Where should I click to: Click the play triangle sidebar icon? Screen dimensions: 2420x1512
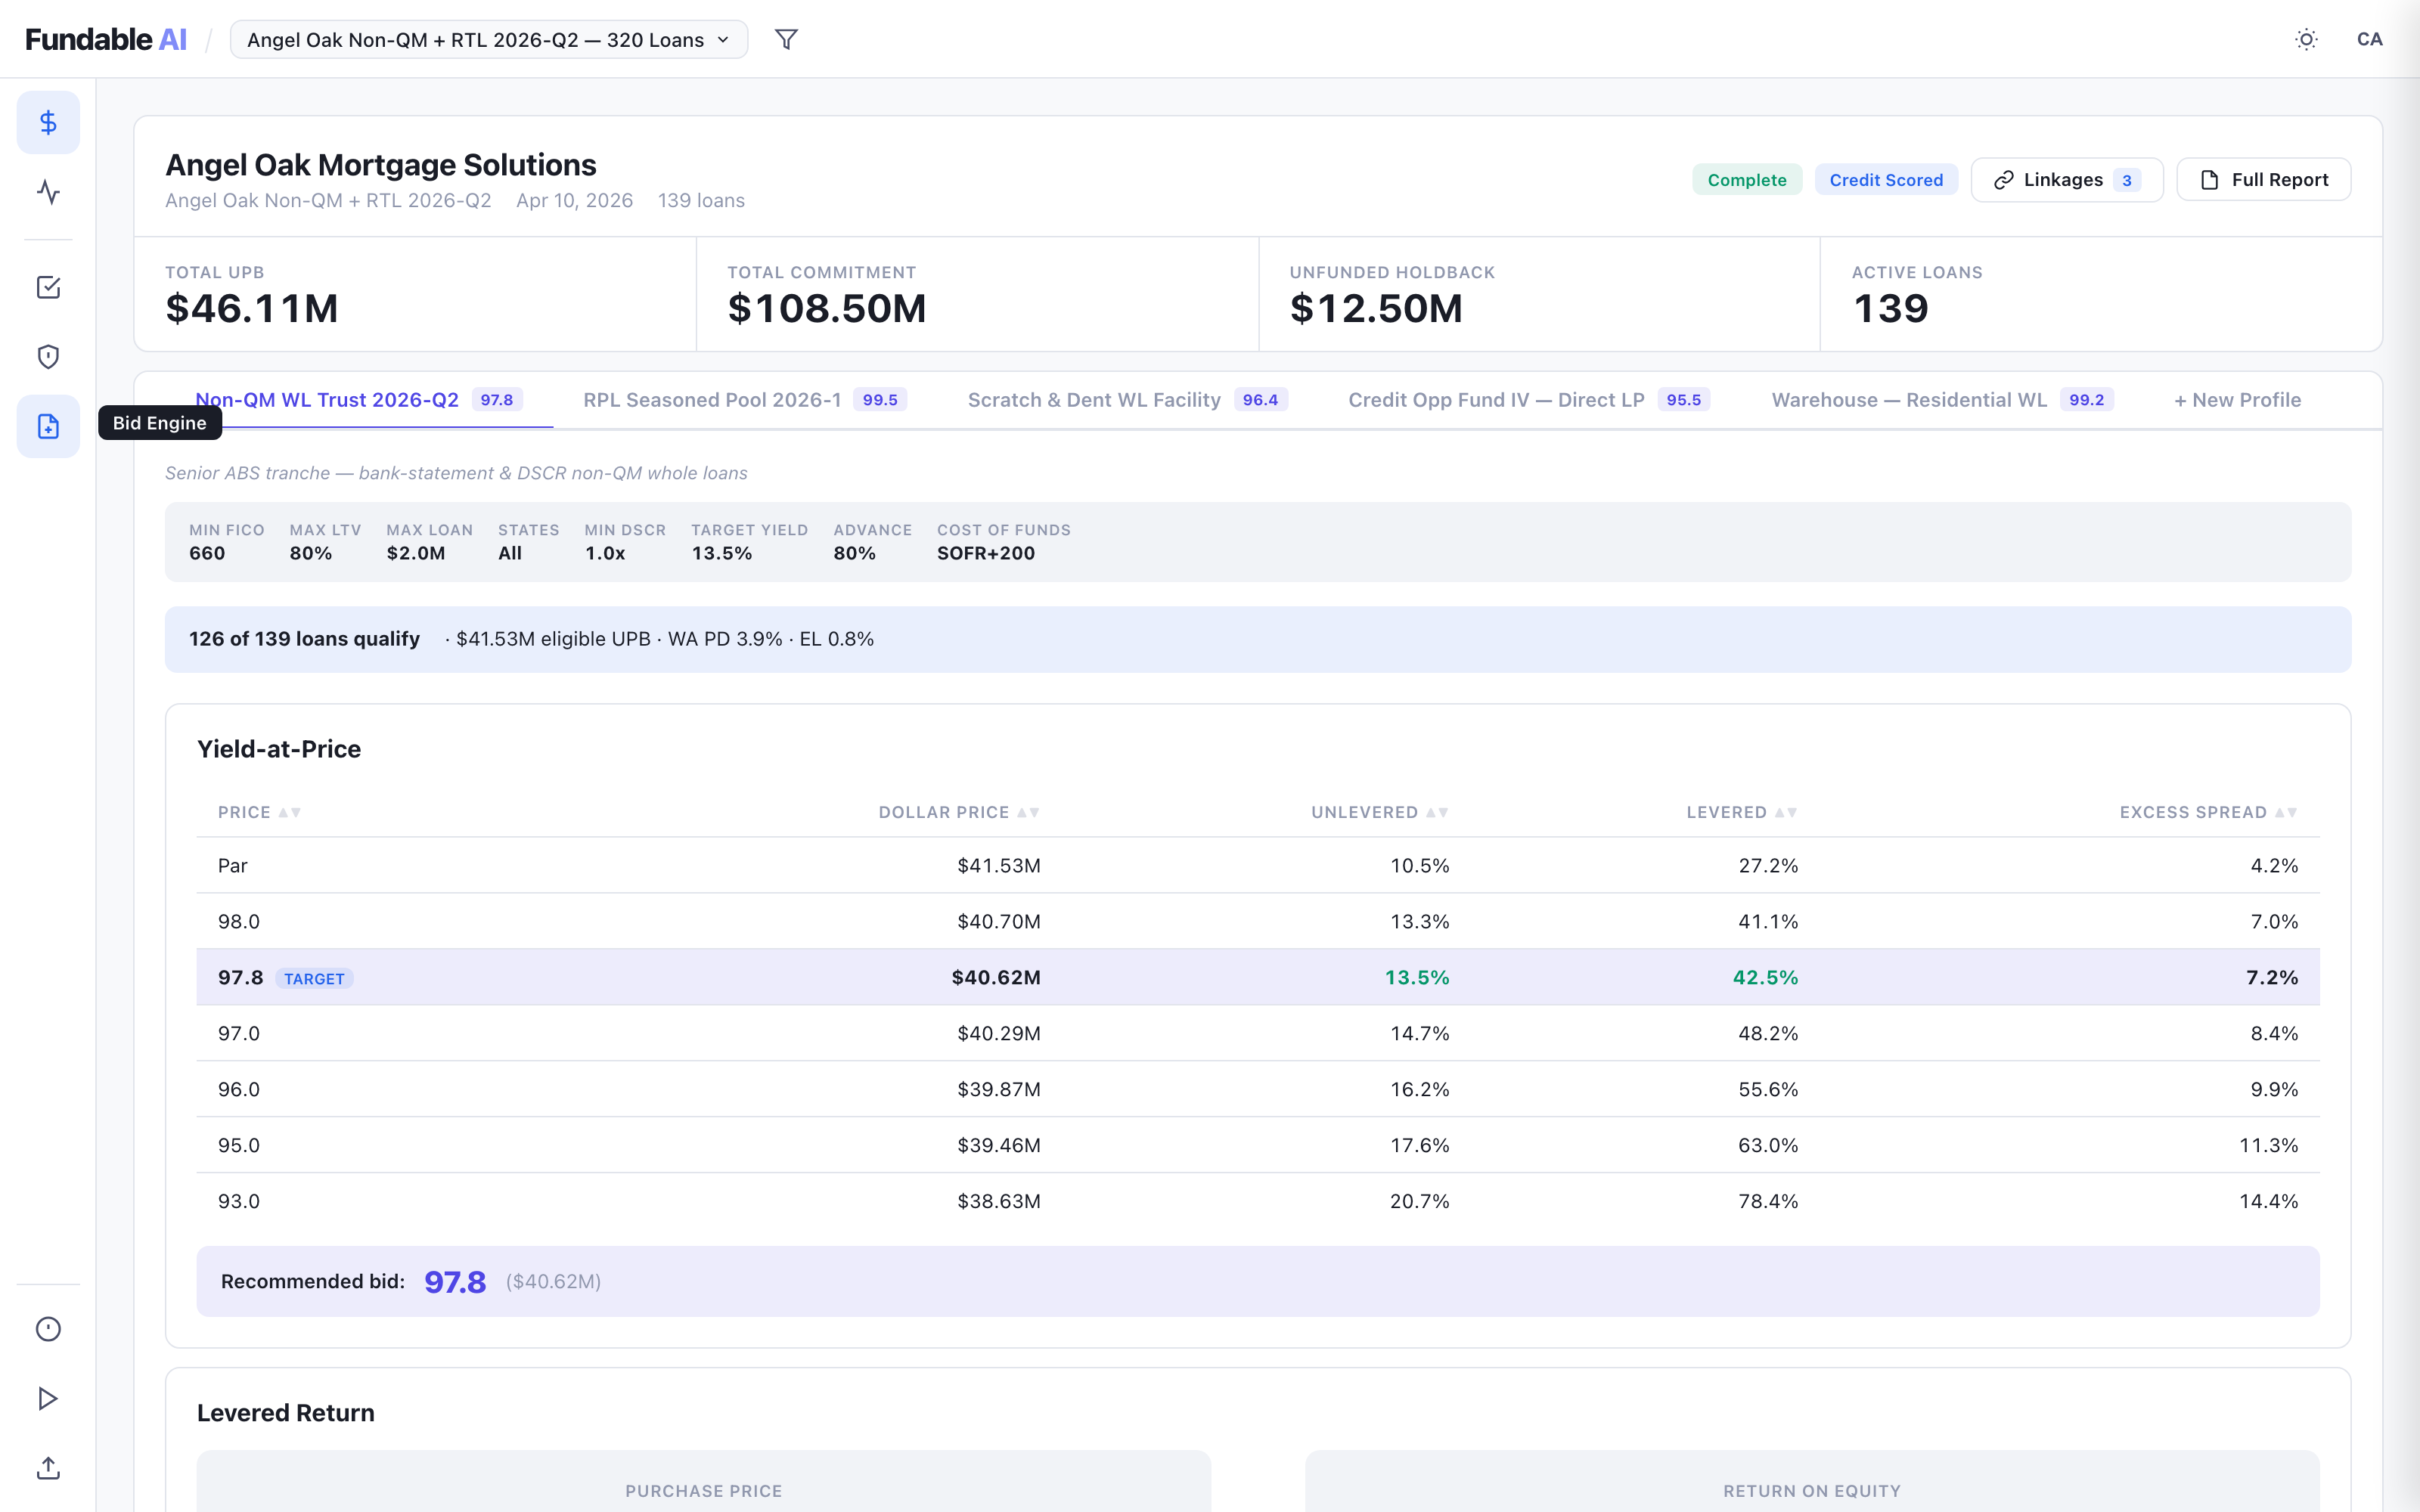[x=48, y=1398]
